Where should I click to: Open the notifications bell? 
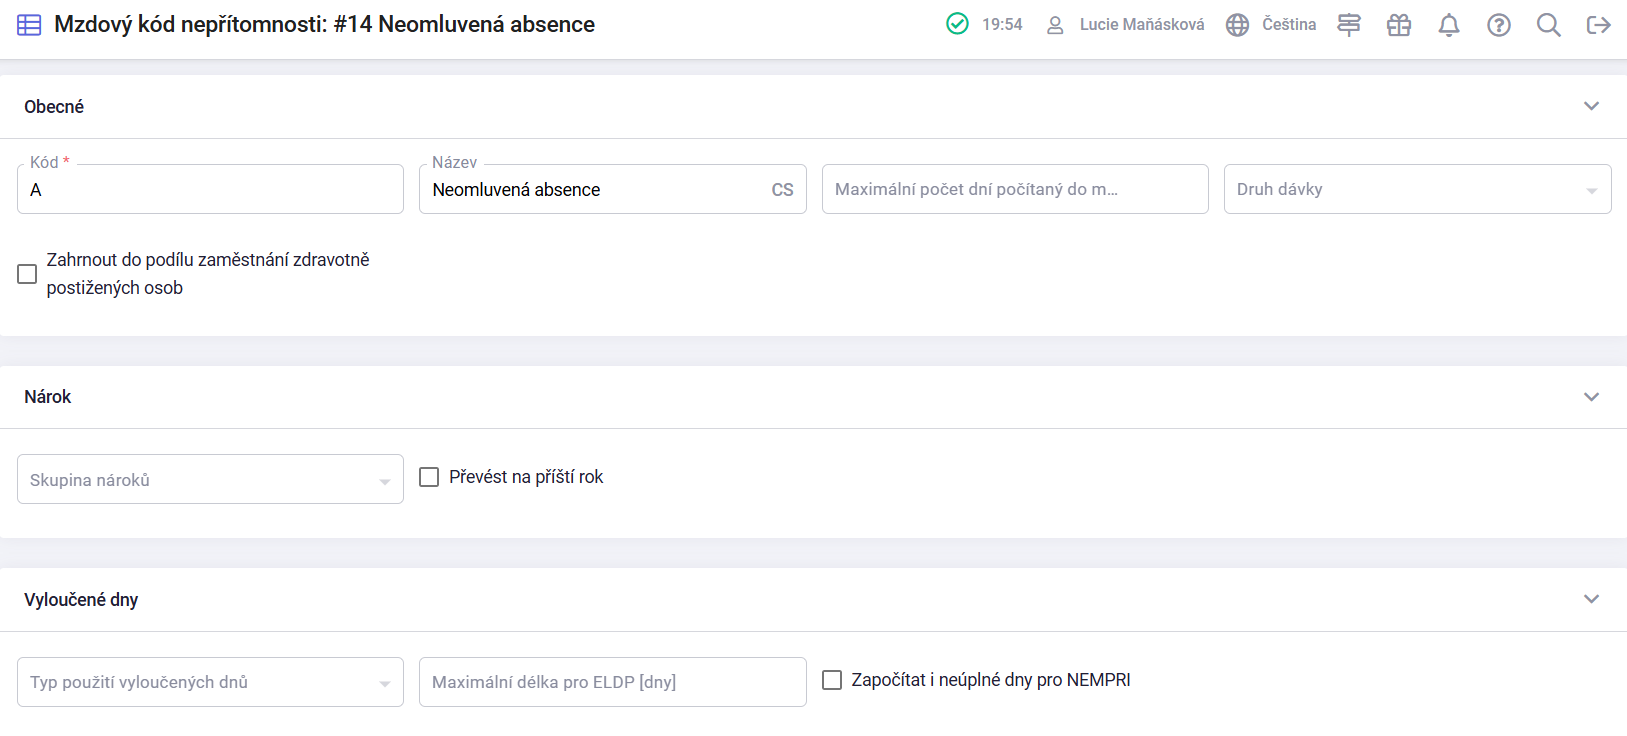(x=1449, y=25)
